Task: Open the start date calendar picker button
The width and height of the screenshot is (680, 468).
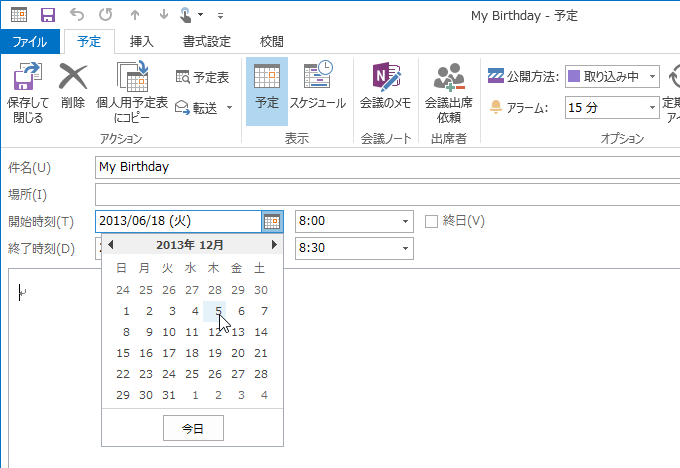Action: 272,221
